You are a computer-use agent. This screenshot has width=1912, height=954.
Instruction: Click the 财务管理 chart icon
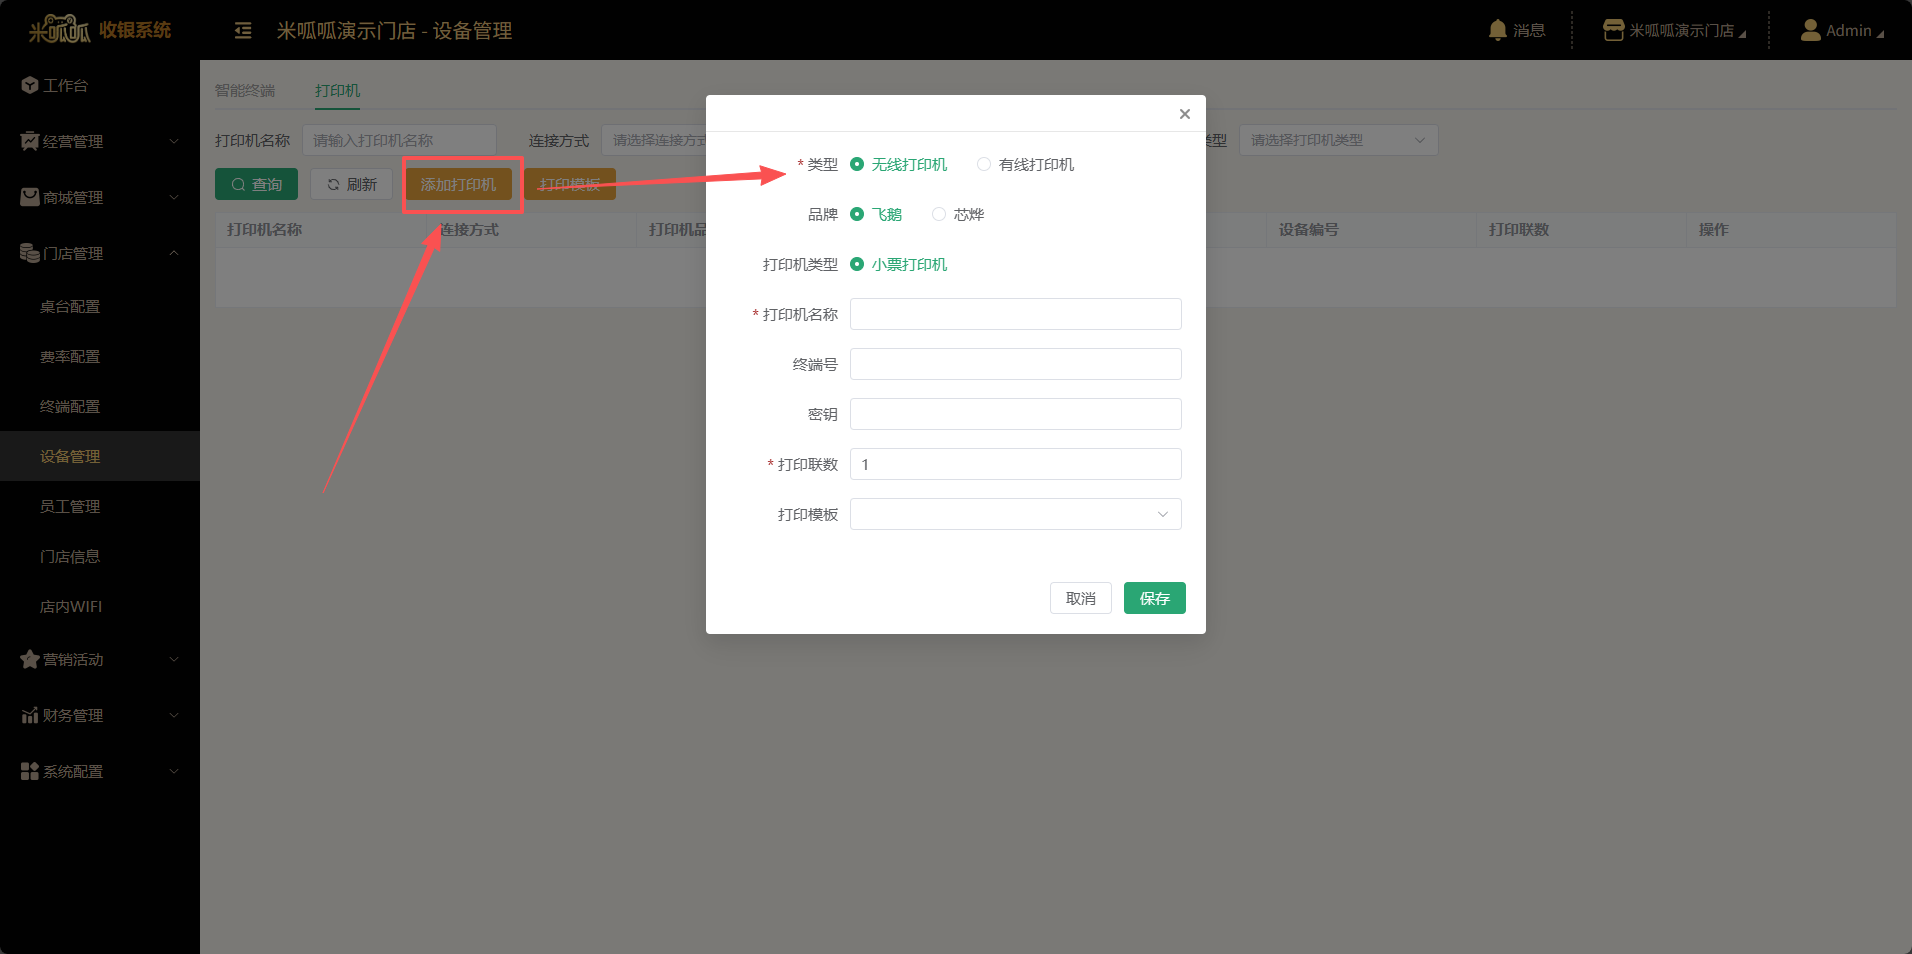[30, 716]
